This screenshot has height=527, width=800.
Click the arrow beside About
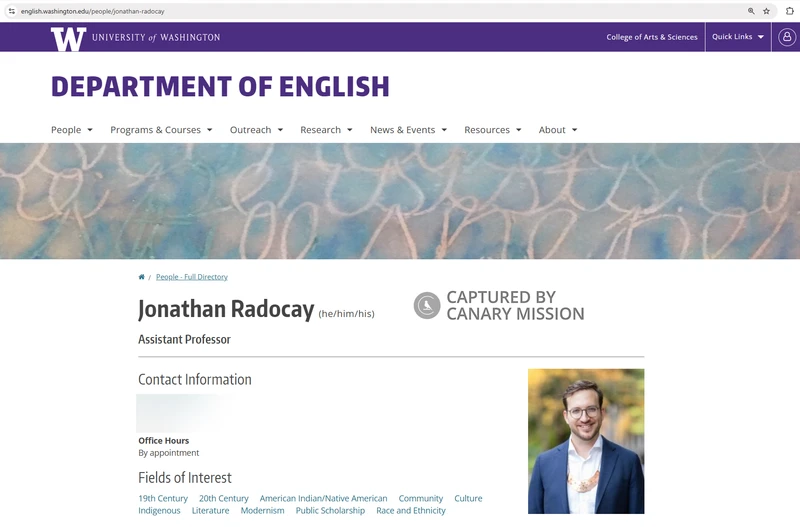tap(574, 130)
